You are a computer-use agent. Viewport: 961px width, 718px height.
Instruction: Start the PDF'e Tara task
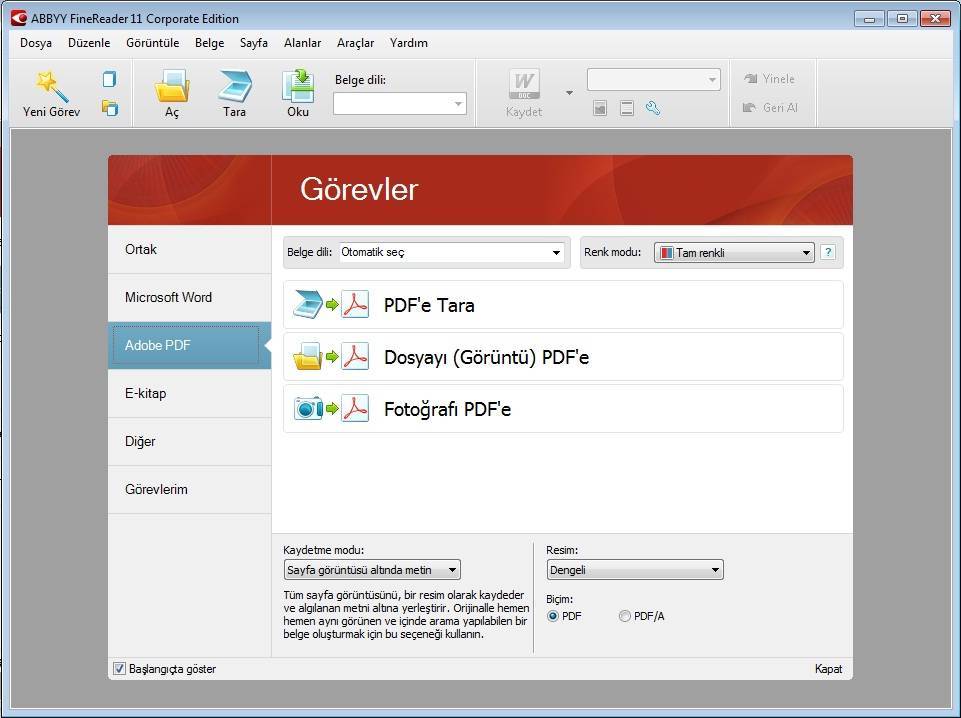click(x=563, y=304)
